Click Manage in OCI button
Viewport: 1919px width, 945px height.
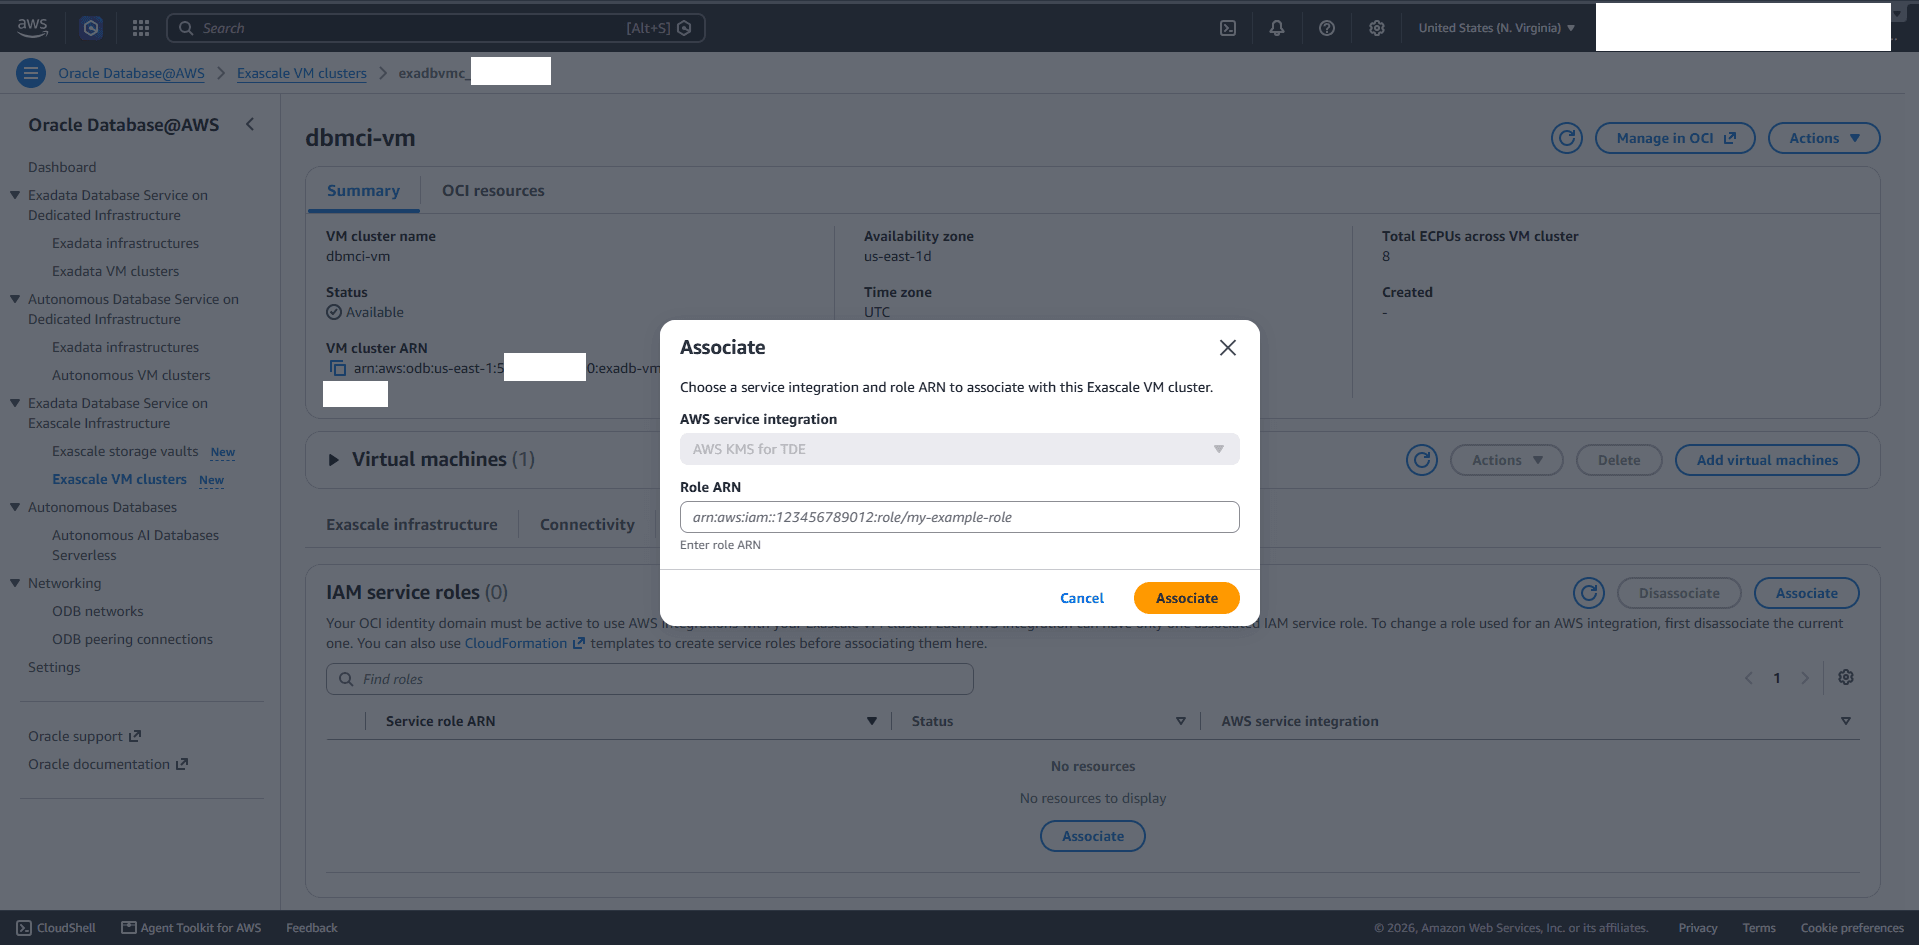pos(1675,138)
